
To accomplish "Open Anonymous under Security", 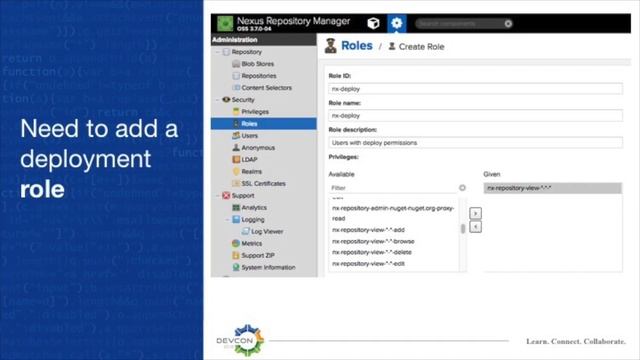I will (258, 148).
